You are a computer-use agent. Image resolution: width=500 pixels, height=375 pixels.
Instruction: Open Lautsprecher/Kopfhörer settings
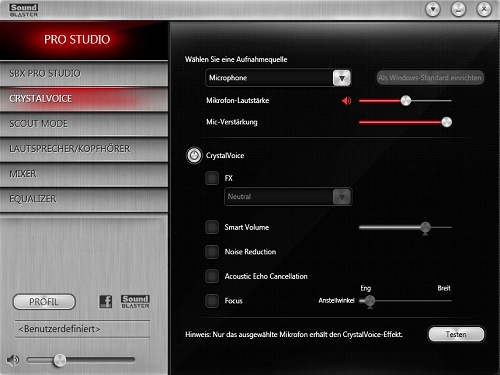pyautogui.click(x=84, y=149)
